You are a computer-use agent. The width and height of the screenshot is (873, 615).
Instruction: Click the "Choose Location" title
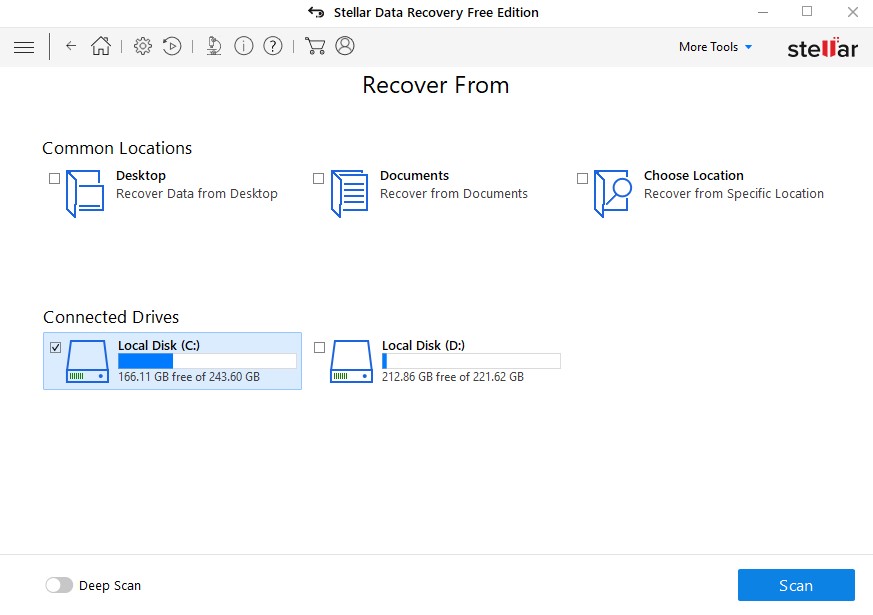[694, 175]
